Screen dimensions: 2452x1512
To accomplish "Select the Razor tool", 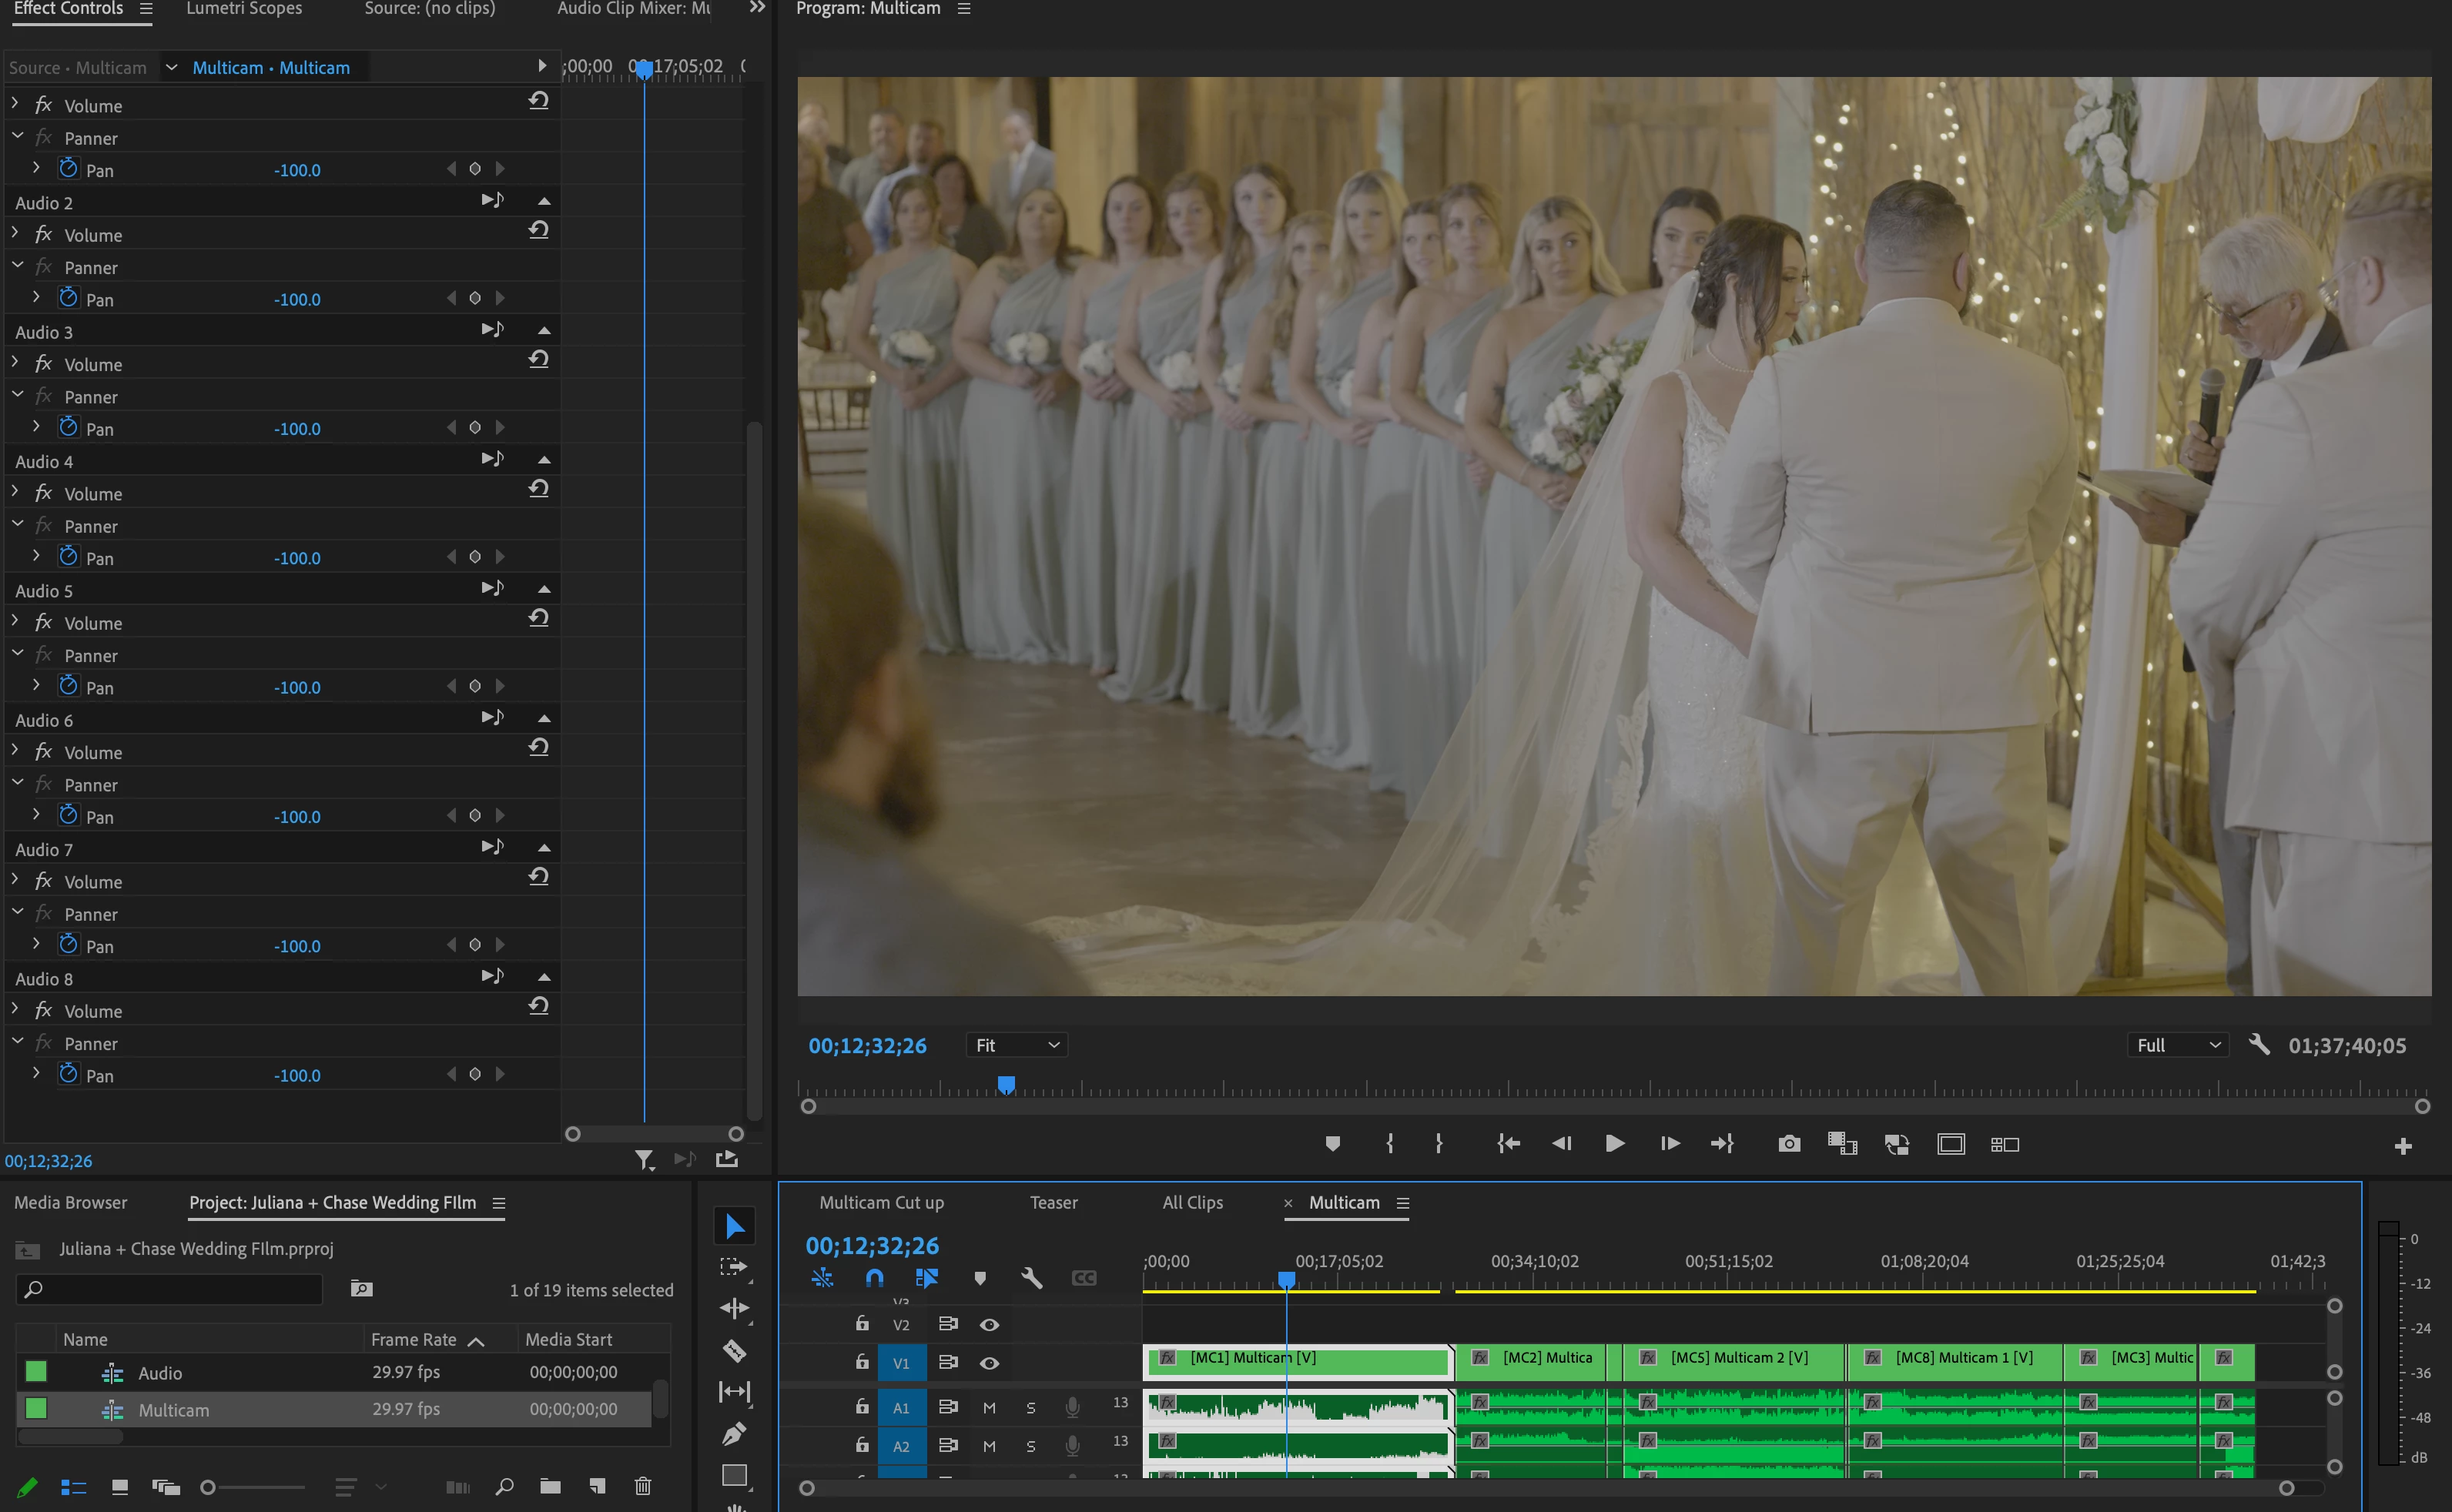I will tap(734, 1351).
